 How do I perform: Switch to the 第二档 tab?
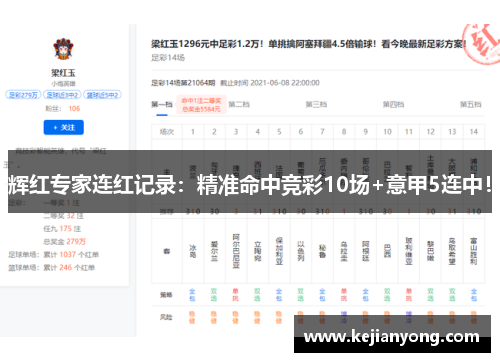point(239,104)
